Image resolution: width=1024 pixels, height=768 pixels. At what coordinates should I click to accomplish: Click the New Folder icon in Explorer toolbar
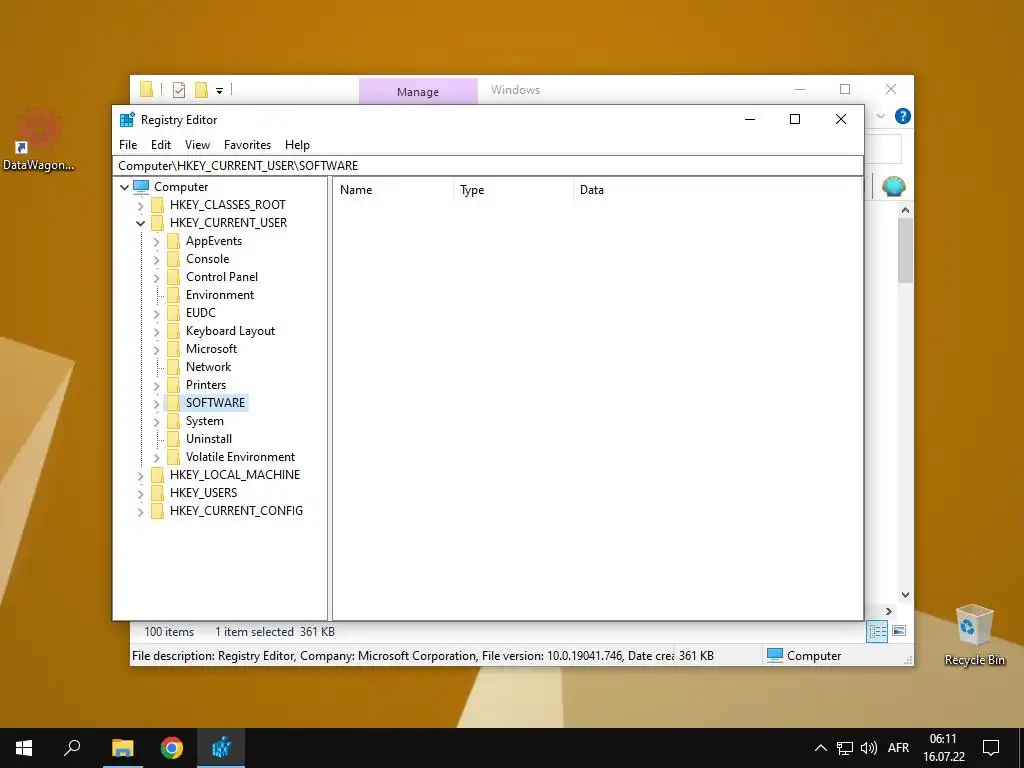[x=201, y=90]
